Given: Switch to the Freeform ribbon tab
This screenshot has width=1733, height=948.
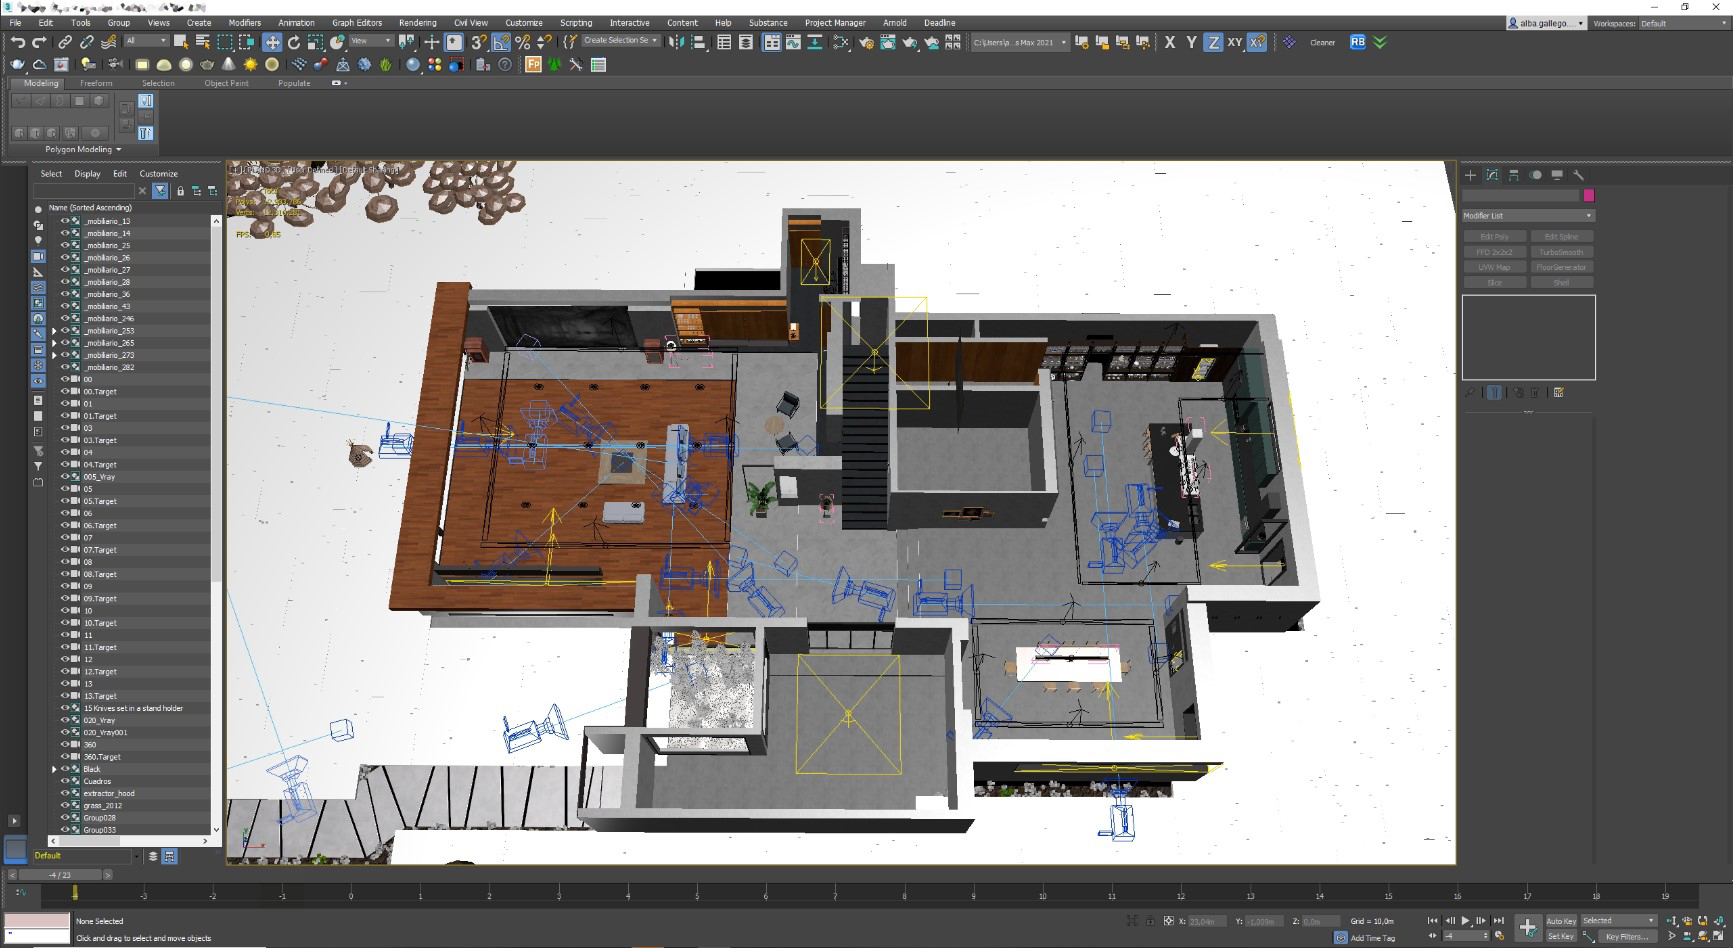Looking at the screenshot, I should click(96, 83).
